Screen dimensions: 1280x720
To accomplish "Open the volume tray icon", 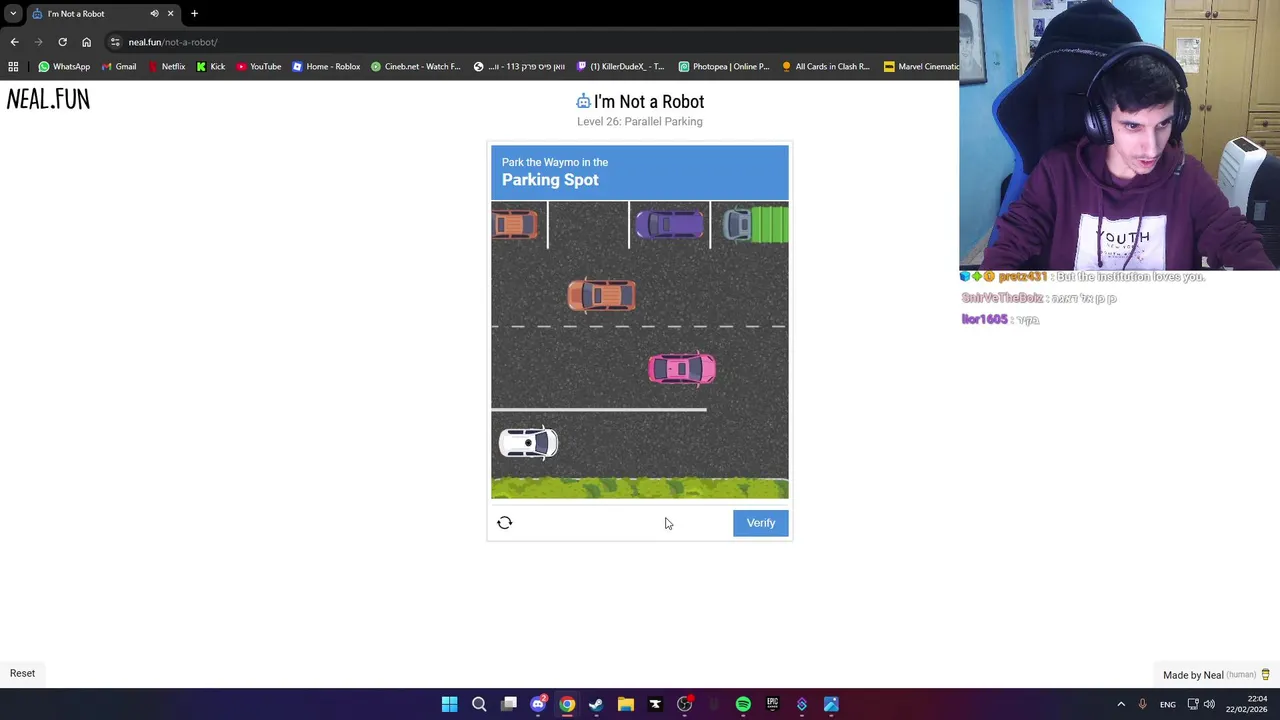I will pyautogui.click(x=1209, y=704).
